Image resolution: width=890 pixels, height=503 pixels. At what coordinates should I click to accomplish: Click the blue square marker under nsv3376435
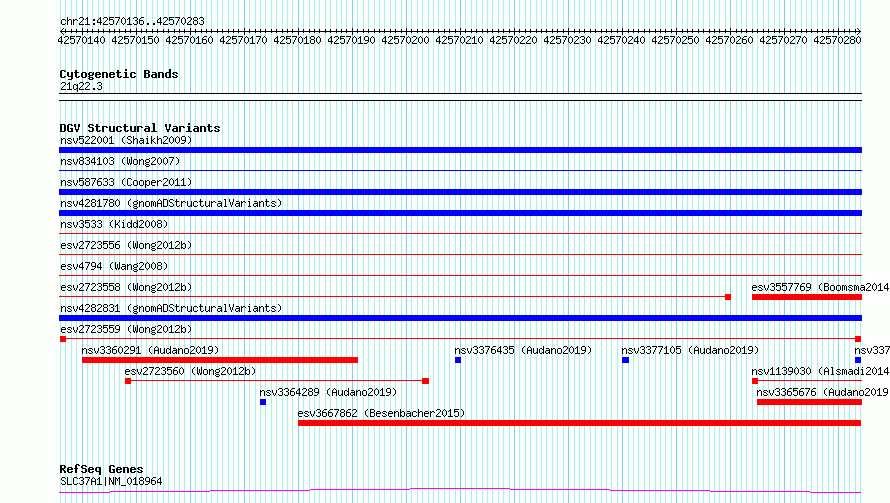tap(458, 360)
